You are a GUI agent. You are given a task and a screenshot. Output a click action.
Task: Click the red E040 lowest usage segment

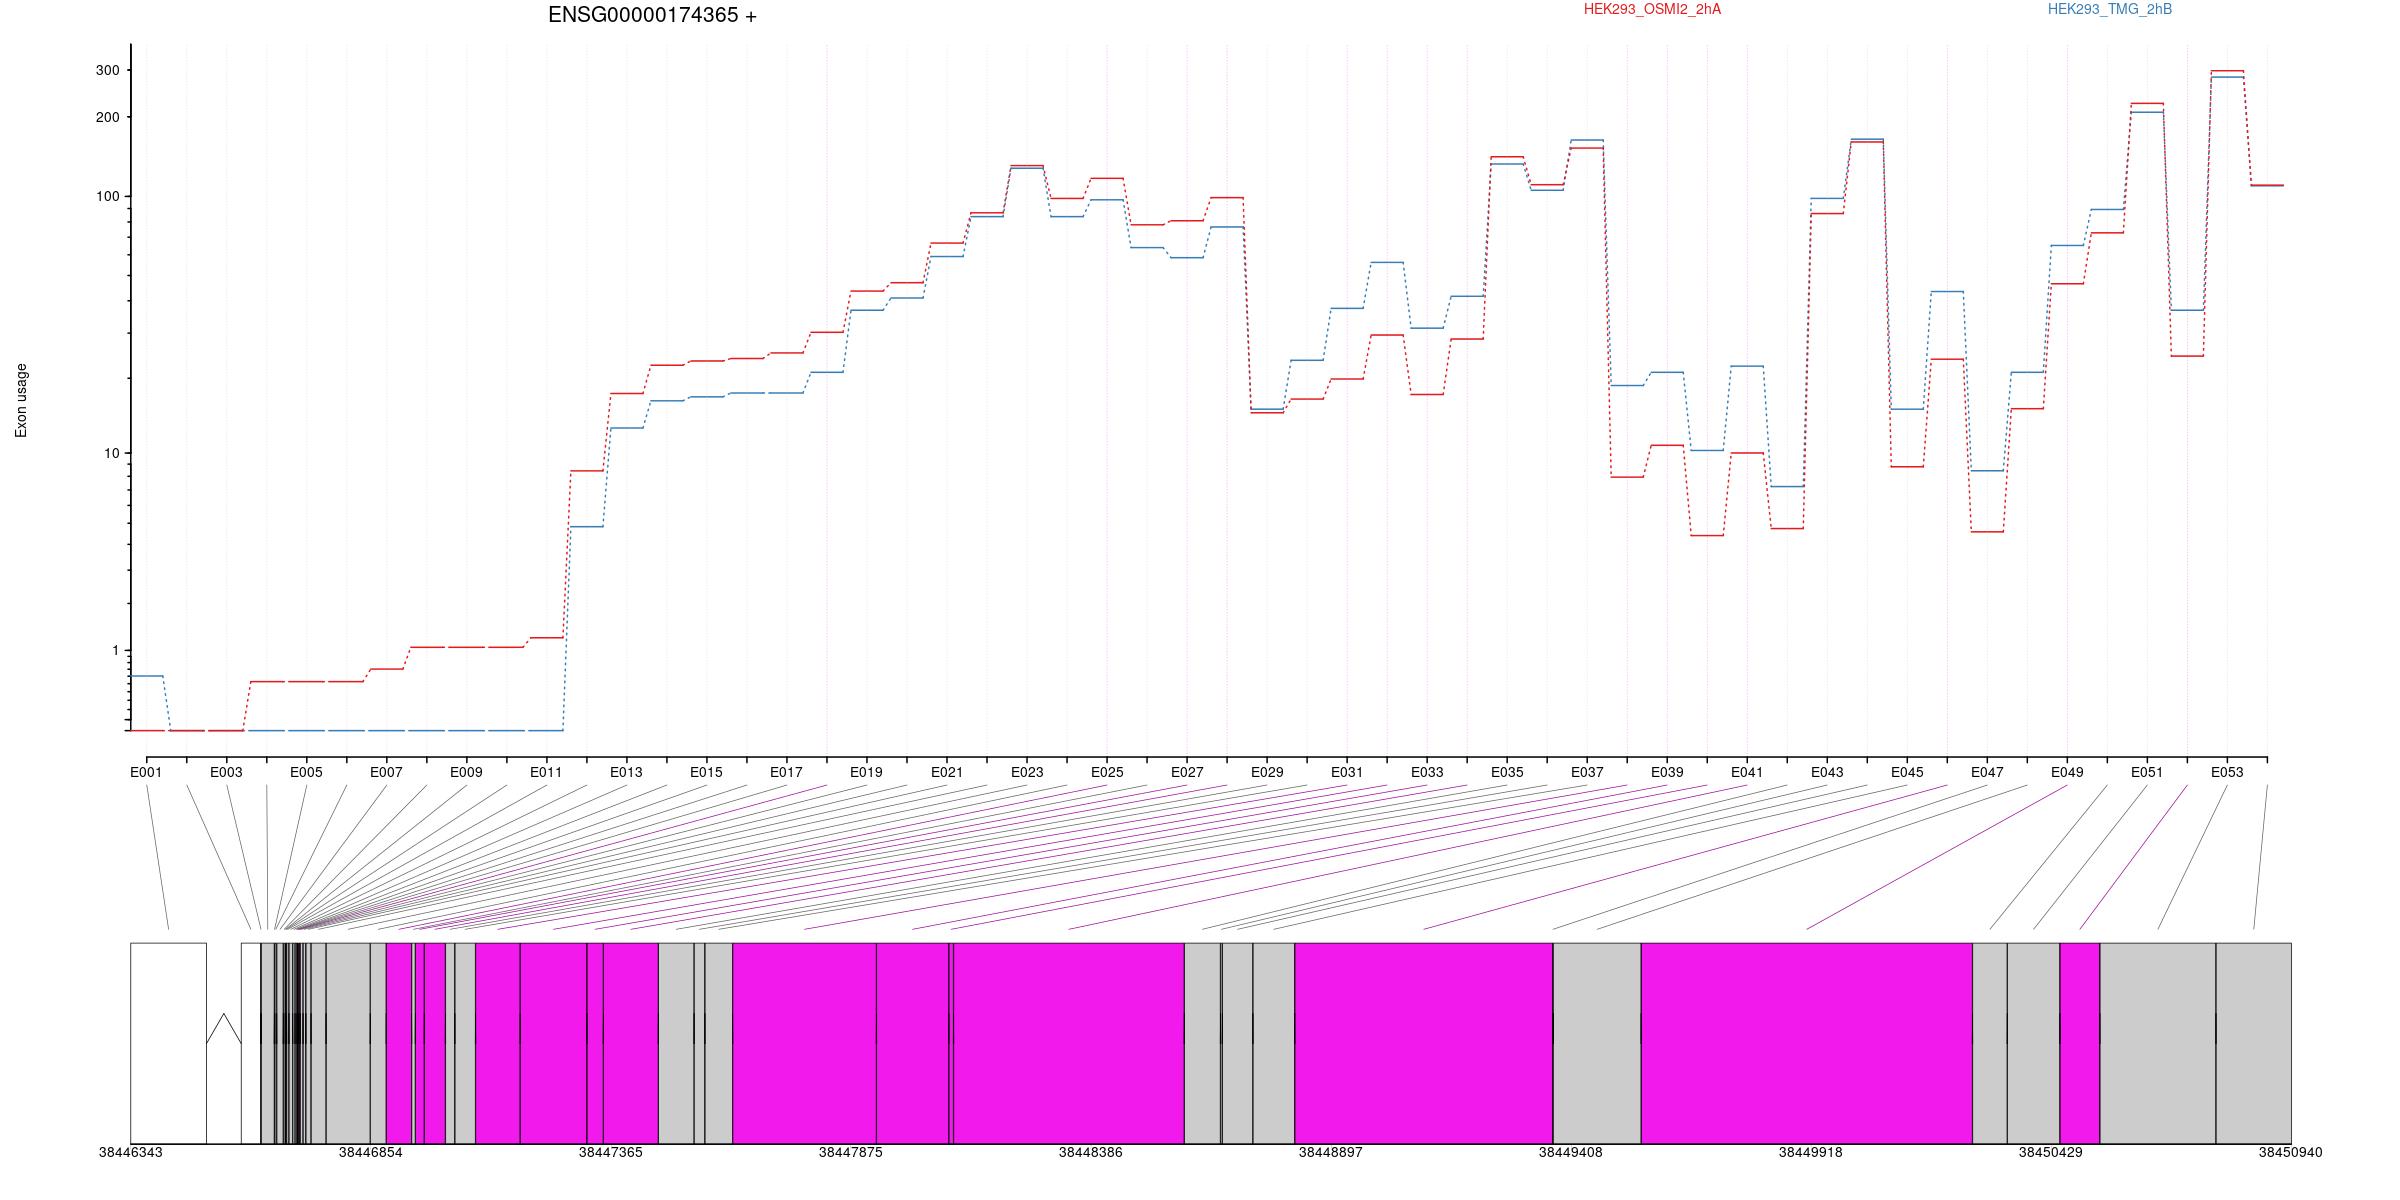coord(1707,536)
